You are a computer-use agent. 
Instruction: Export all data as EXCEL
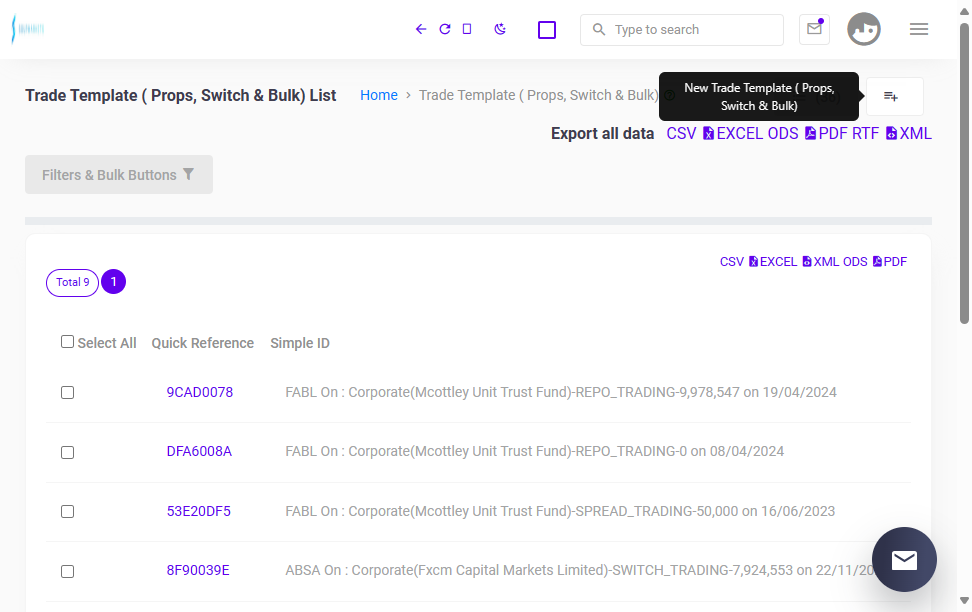pos(733,133)
